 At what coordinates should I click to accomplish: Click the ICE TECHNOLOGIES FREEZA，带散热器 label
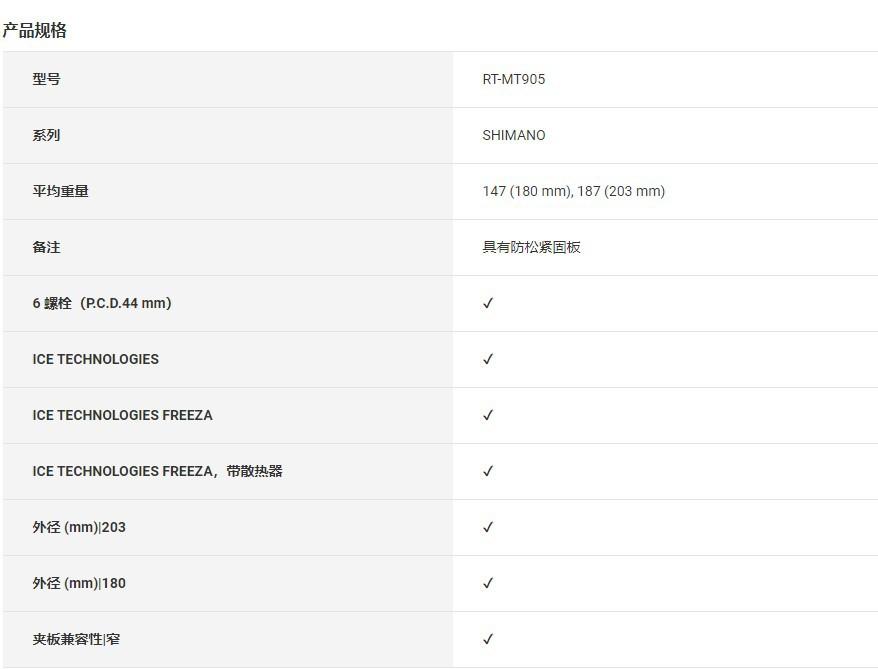click(157, 471)
